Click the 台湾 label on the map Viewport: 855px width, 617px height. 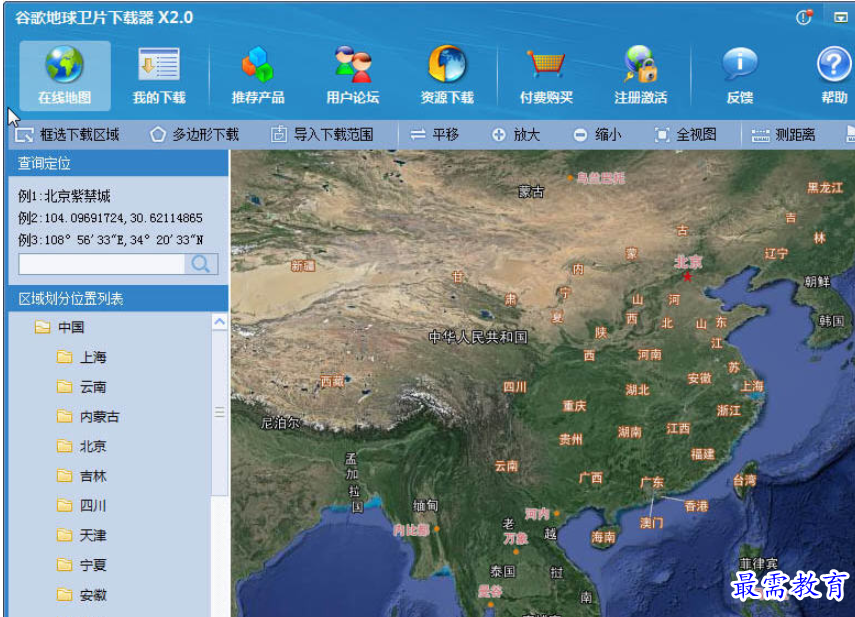[x=745, y=480]
